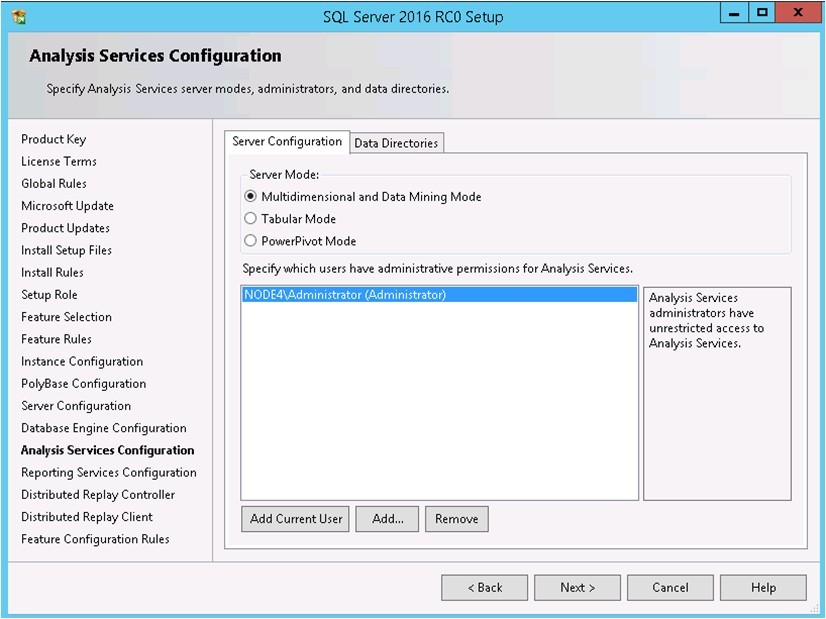Viewport: 826px width, 619px height.
Task: Select Tabular Mode option
Action: pos(251,219)
